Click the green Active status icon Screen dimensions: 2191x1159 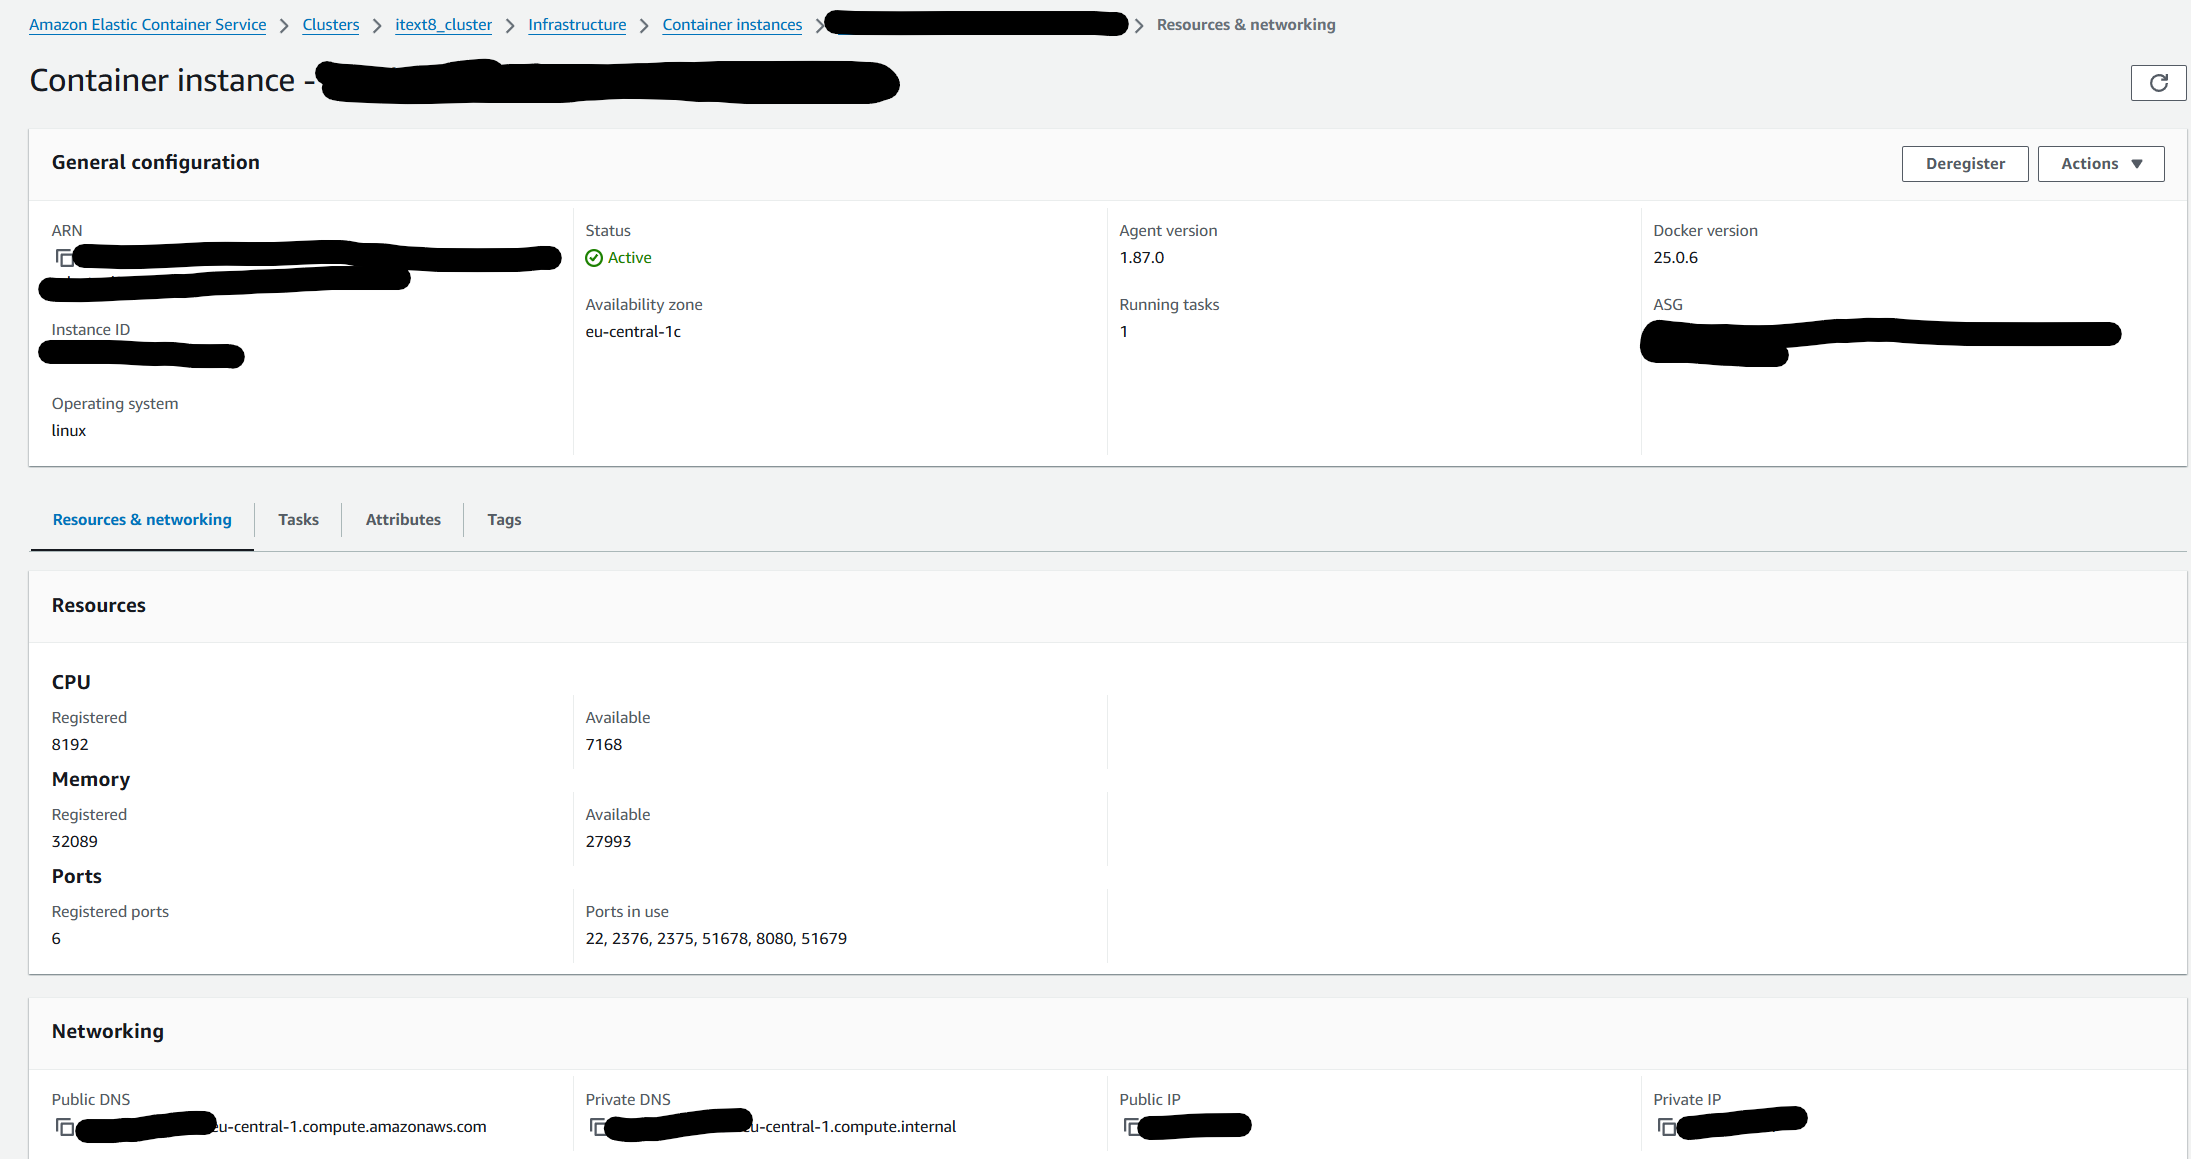(x=594, y=258)
